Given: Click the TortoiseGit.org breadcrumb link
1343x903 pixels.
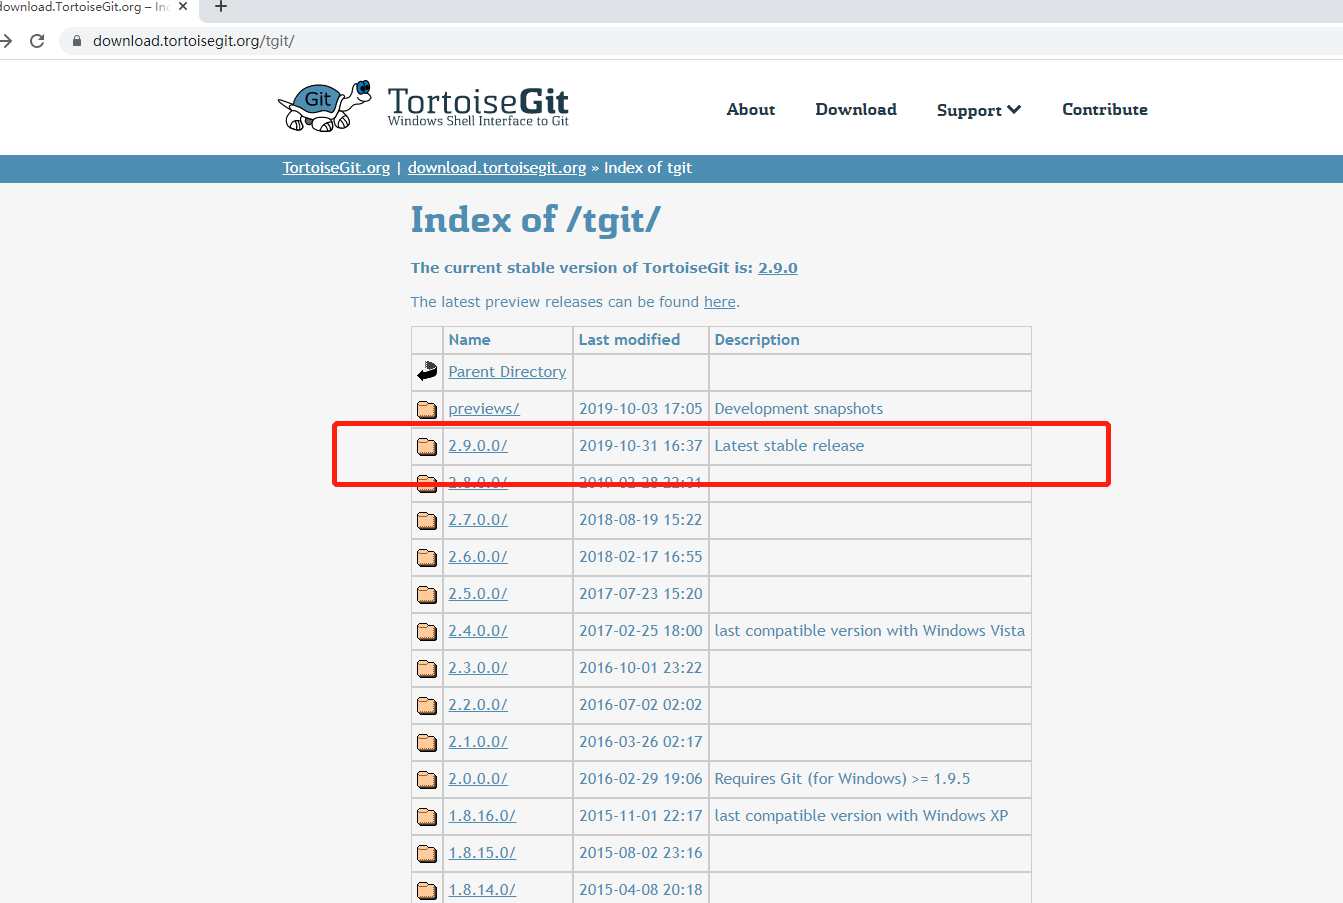Looking at the screenshot, I should coord(336,168).
